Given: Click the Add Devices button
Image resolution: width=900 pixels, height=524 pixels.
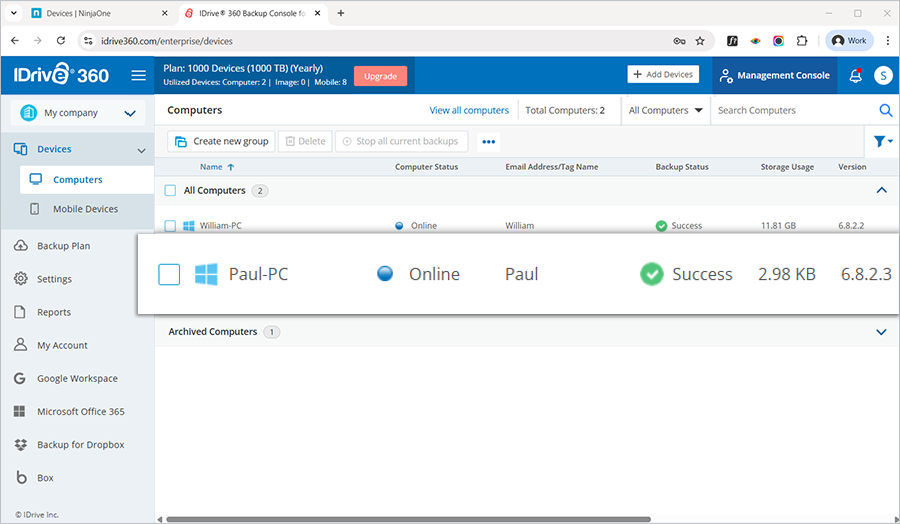Looking at the screenshot, I should tap(663, 75).
